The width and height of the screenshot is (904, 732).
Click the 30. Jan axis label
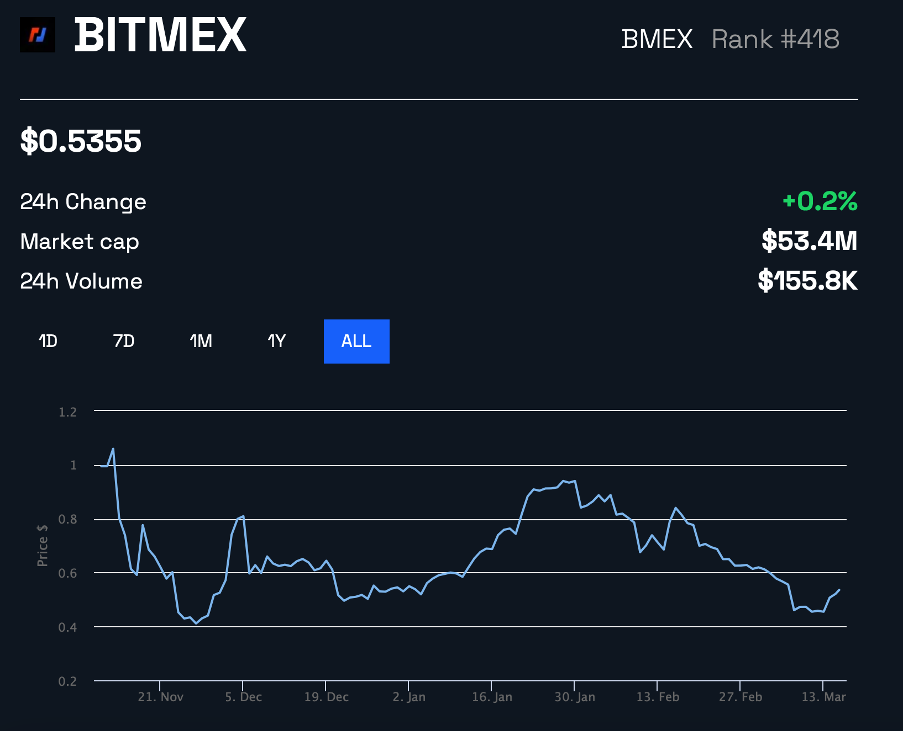pos(574,697)
